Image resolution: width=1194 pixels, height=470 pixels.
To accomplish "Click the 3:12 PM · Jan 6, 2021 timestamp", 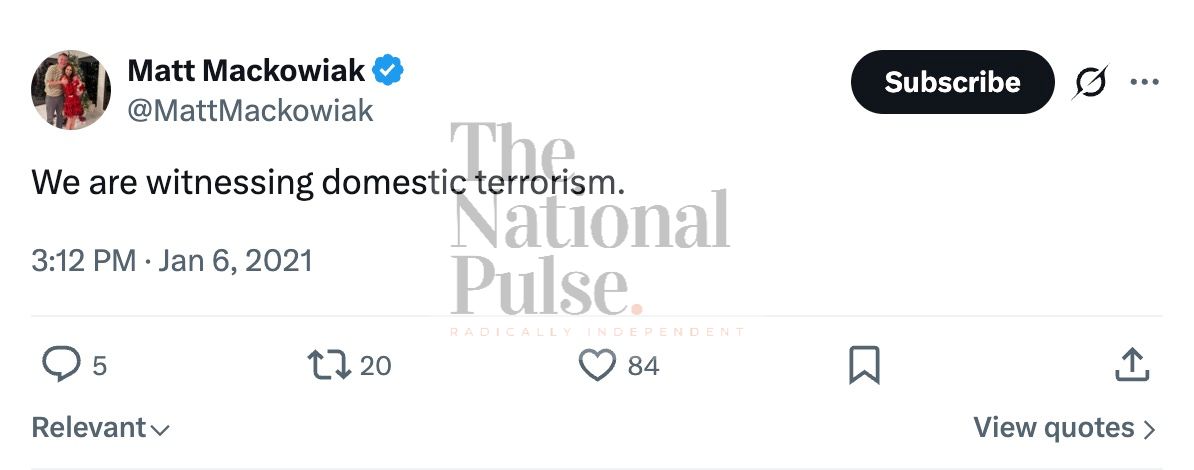I will (x=172, y=261).
